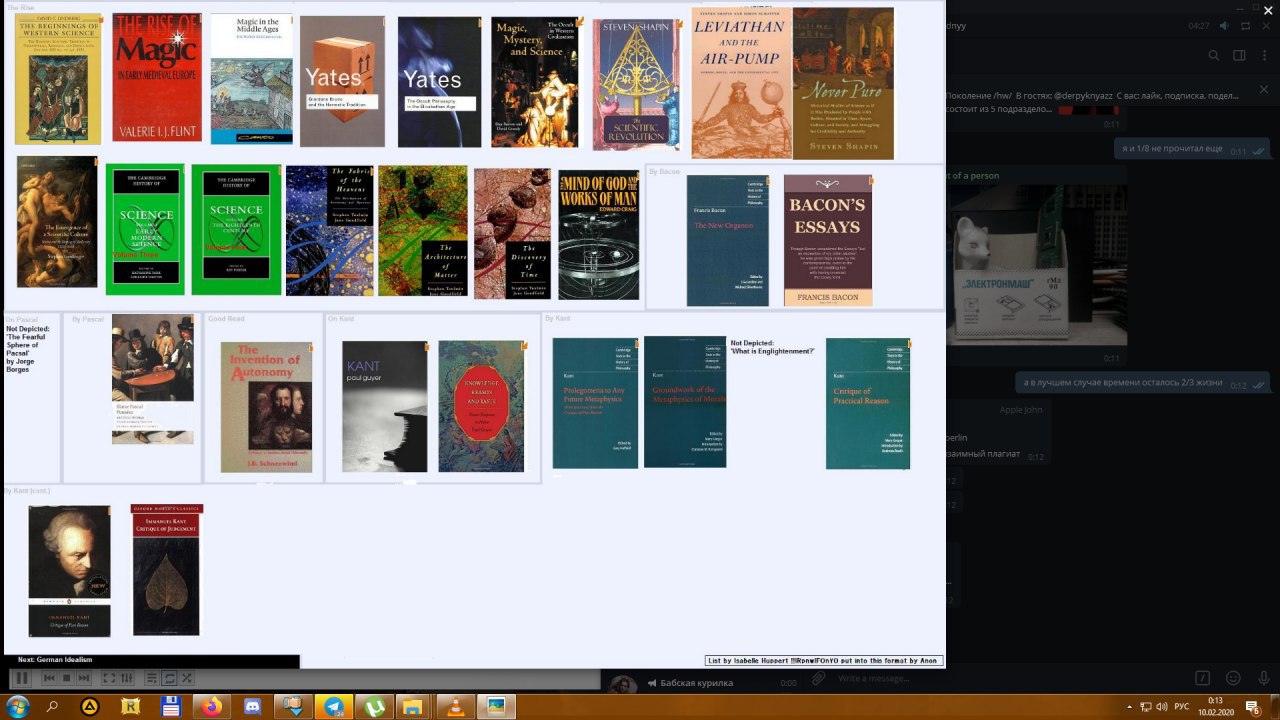
Task: Switch to Telegram on the taskbar
Action: tap(333, 706)
